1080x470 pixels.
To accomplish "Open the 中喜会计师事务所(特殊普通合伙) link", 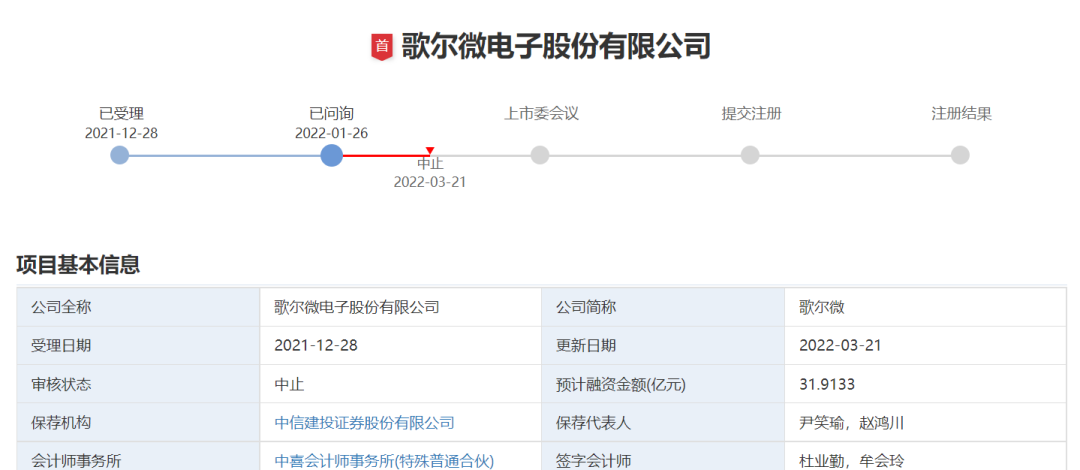I will pyautogui.click(x=384, y=461).
